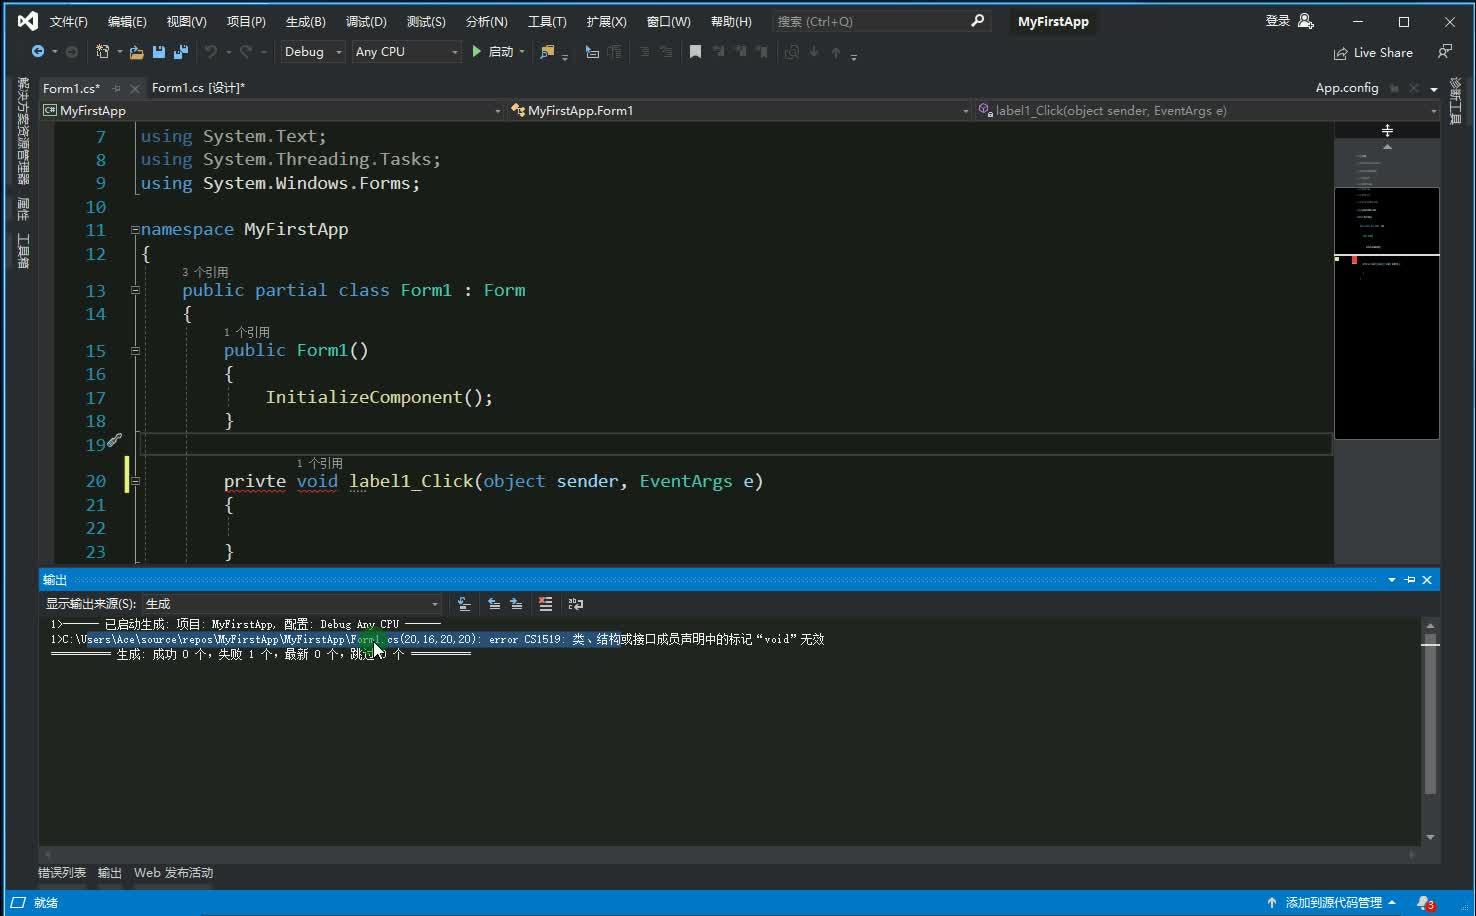This screenshot has width=1476, height=916.
Task: Open the output source dropdown showing 生成
Action: (292, 604)
